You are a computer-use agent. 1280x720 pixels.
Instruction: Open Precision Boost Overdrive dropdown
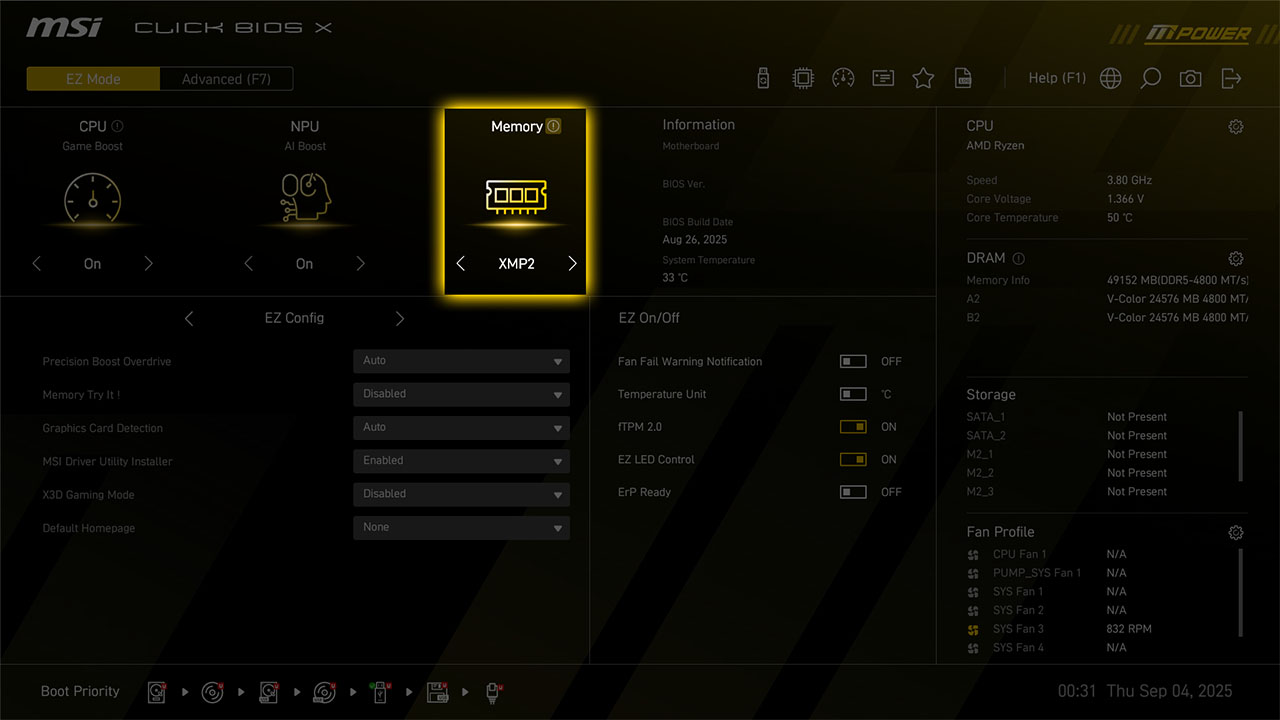(x=461, y=361)
